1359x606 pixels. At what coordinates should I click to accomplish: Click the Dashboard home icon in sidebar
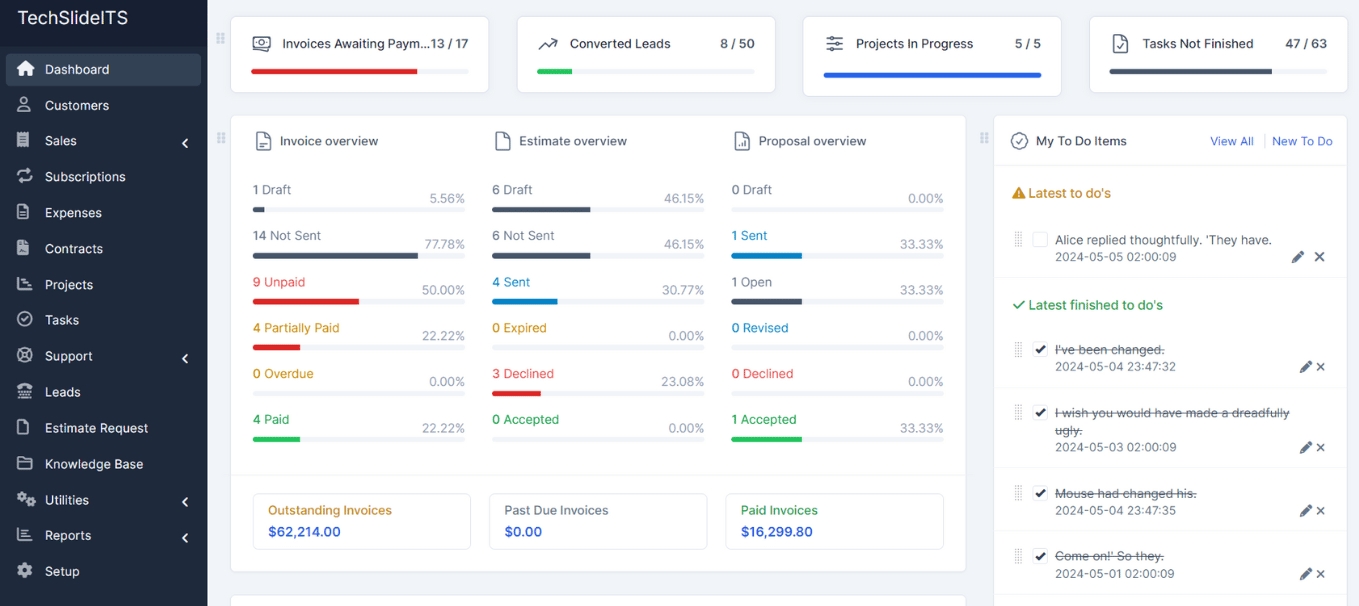click(x=25, y=69)
